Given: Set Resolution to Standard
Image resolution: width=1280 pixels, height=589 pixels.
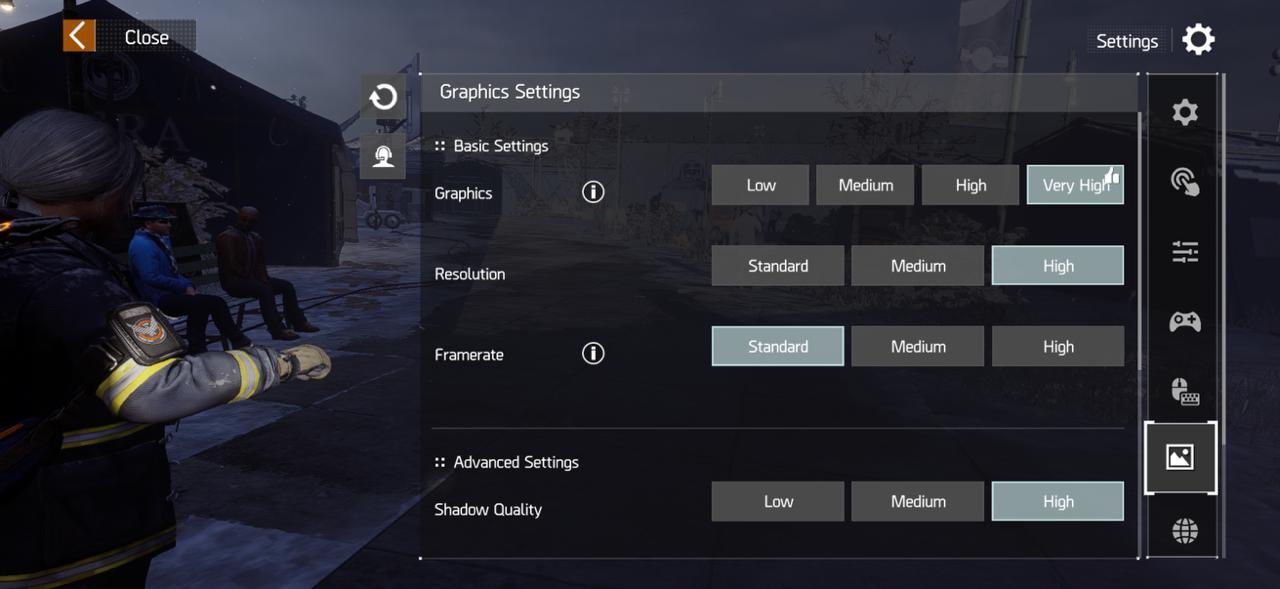Looking at the screenshot, I should (777, 265).
